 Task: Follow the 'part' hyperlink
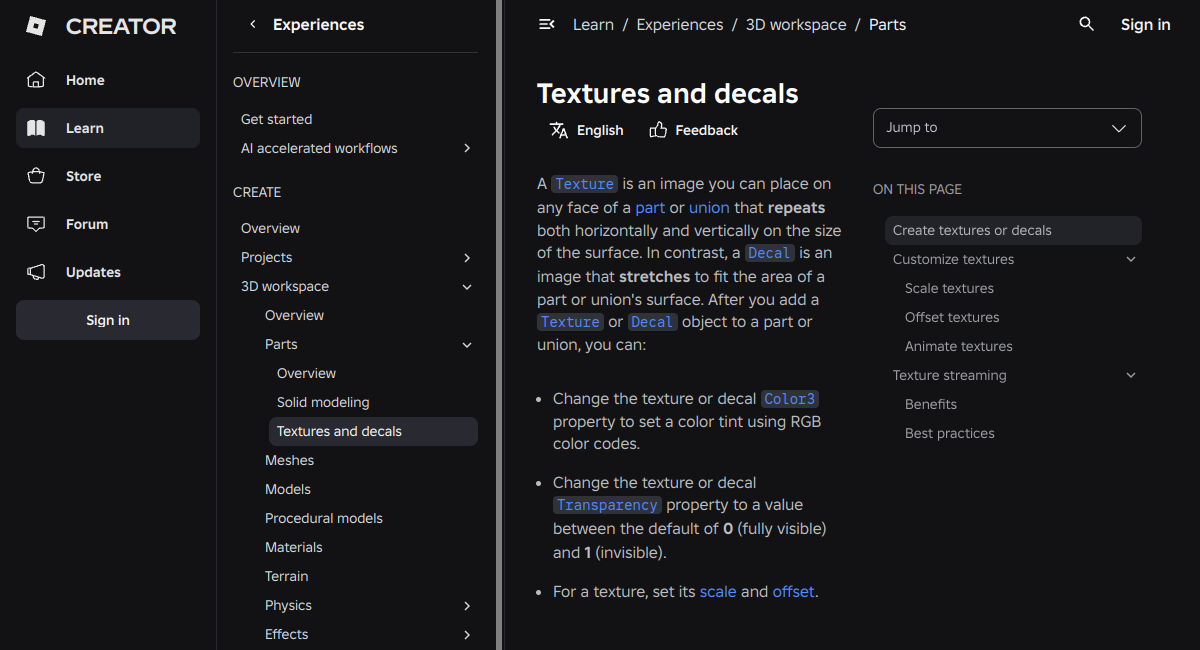click(650, 208)
